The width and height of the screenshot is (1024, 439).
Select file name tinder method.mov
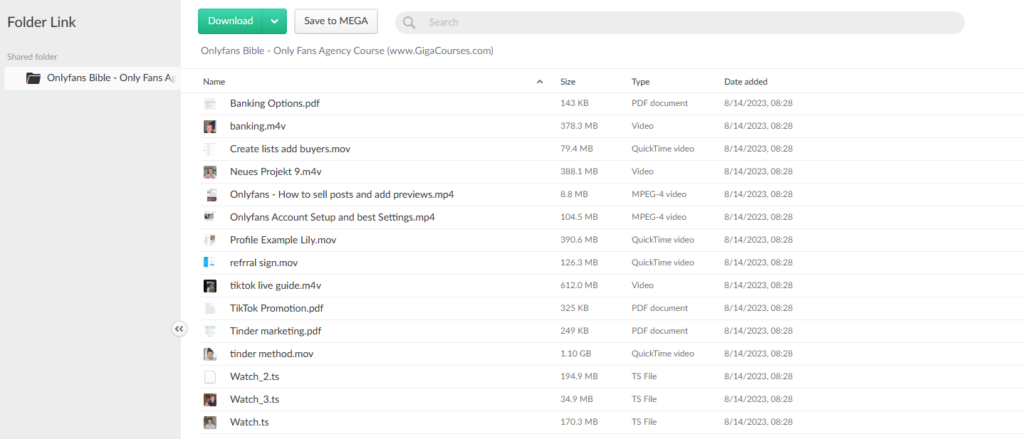(x=272, y=354)
